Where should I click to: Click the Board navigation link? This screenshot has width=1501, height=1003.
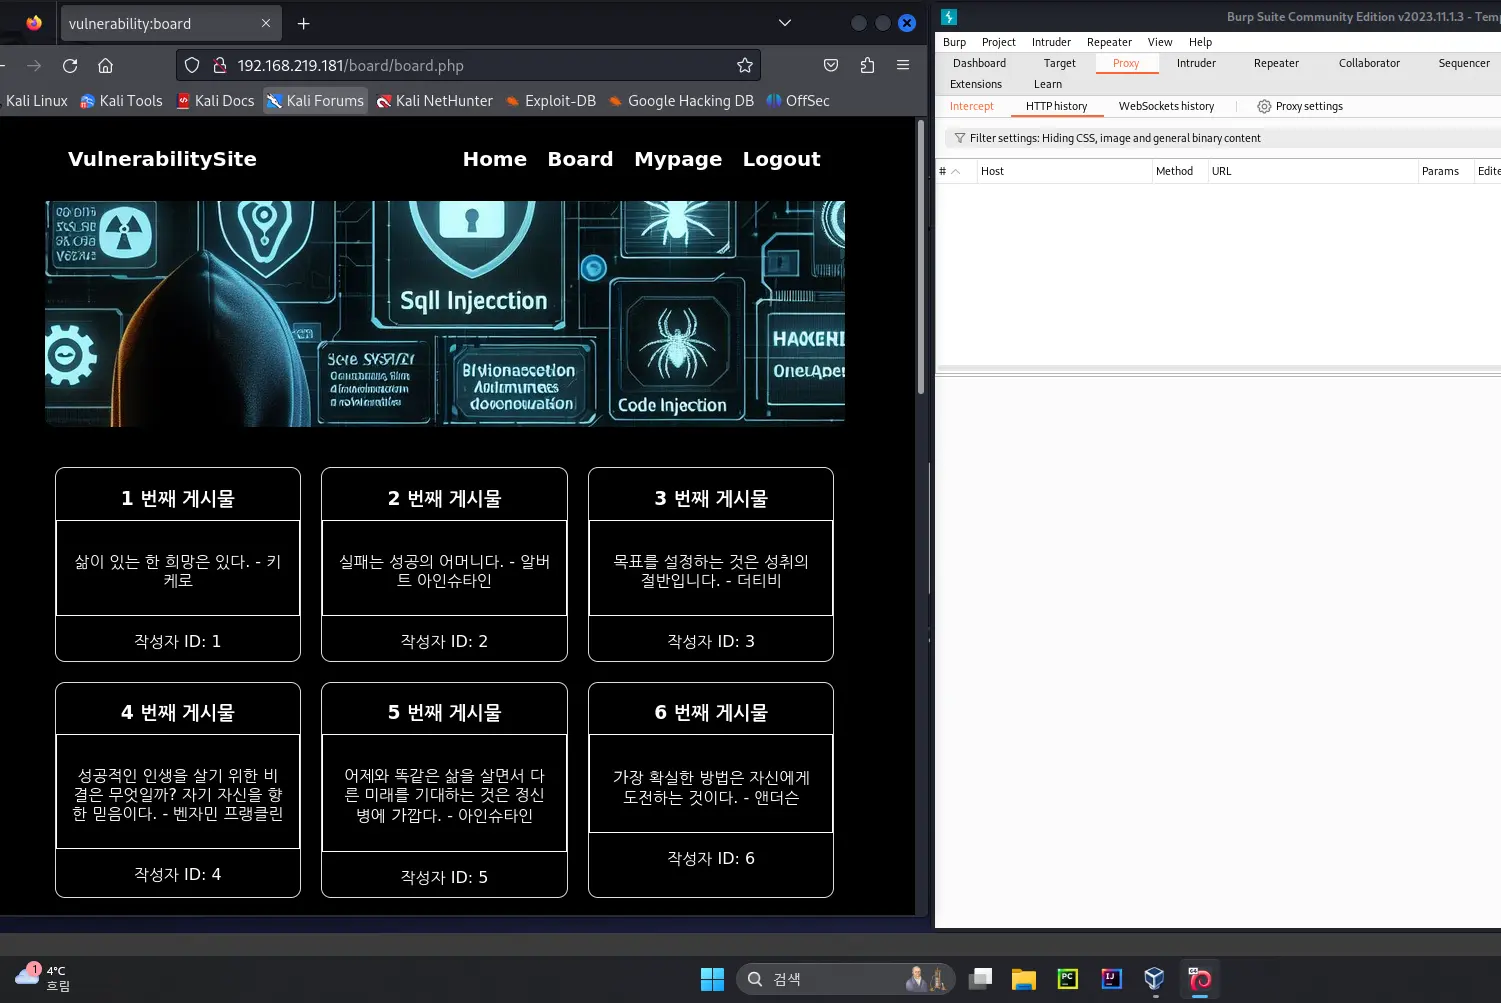coord(580,159)
